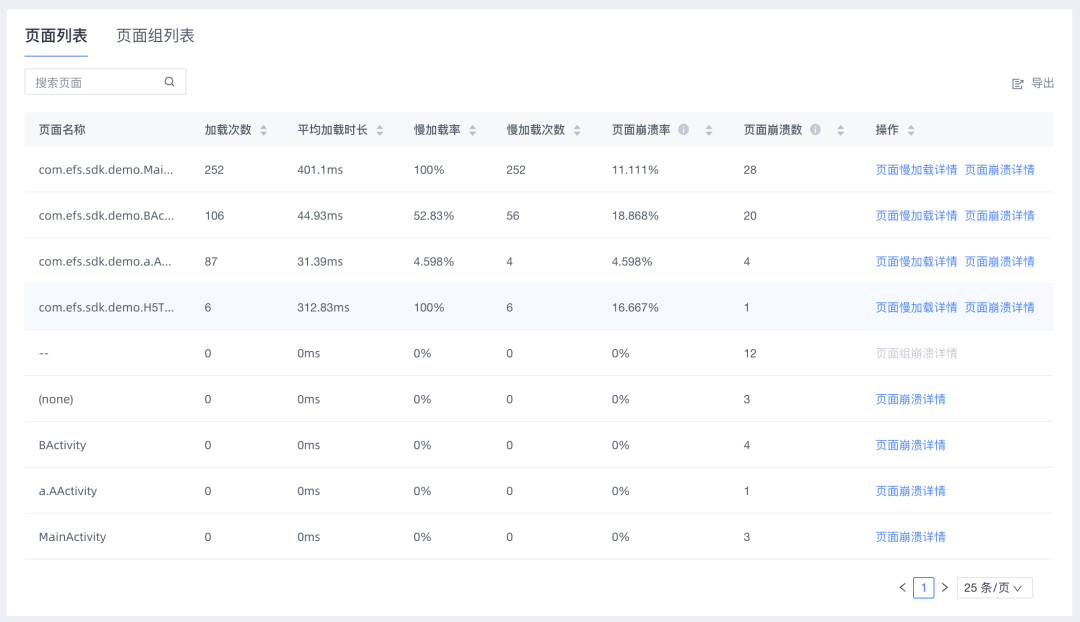This screenshot has width=1080, height=622.
Task: Click the 搜索页面 search input field
Action: pyautogui.click(x=95, y=82)
